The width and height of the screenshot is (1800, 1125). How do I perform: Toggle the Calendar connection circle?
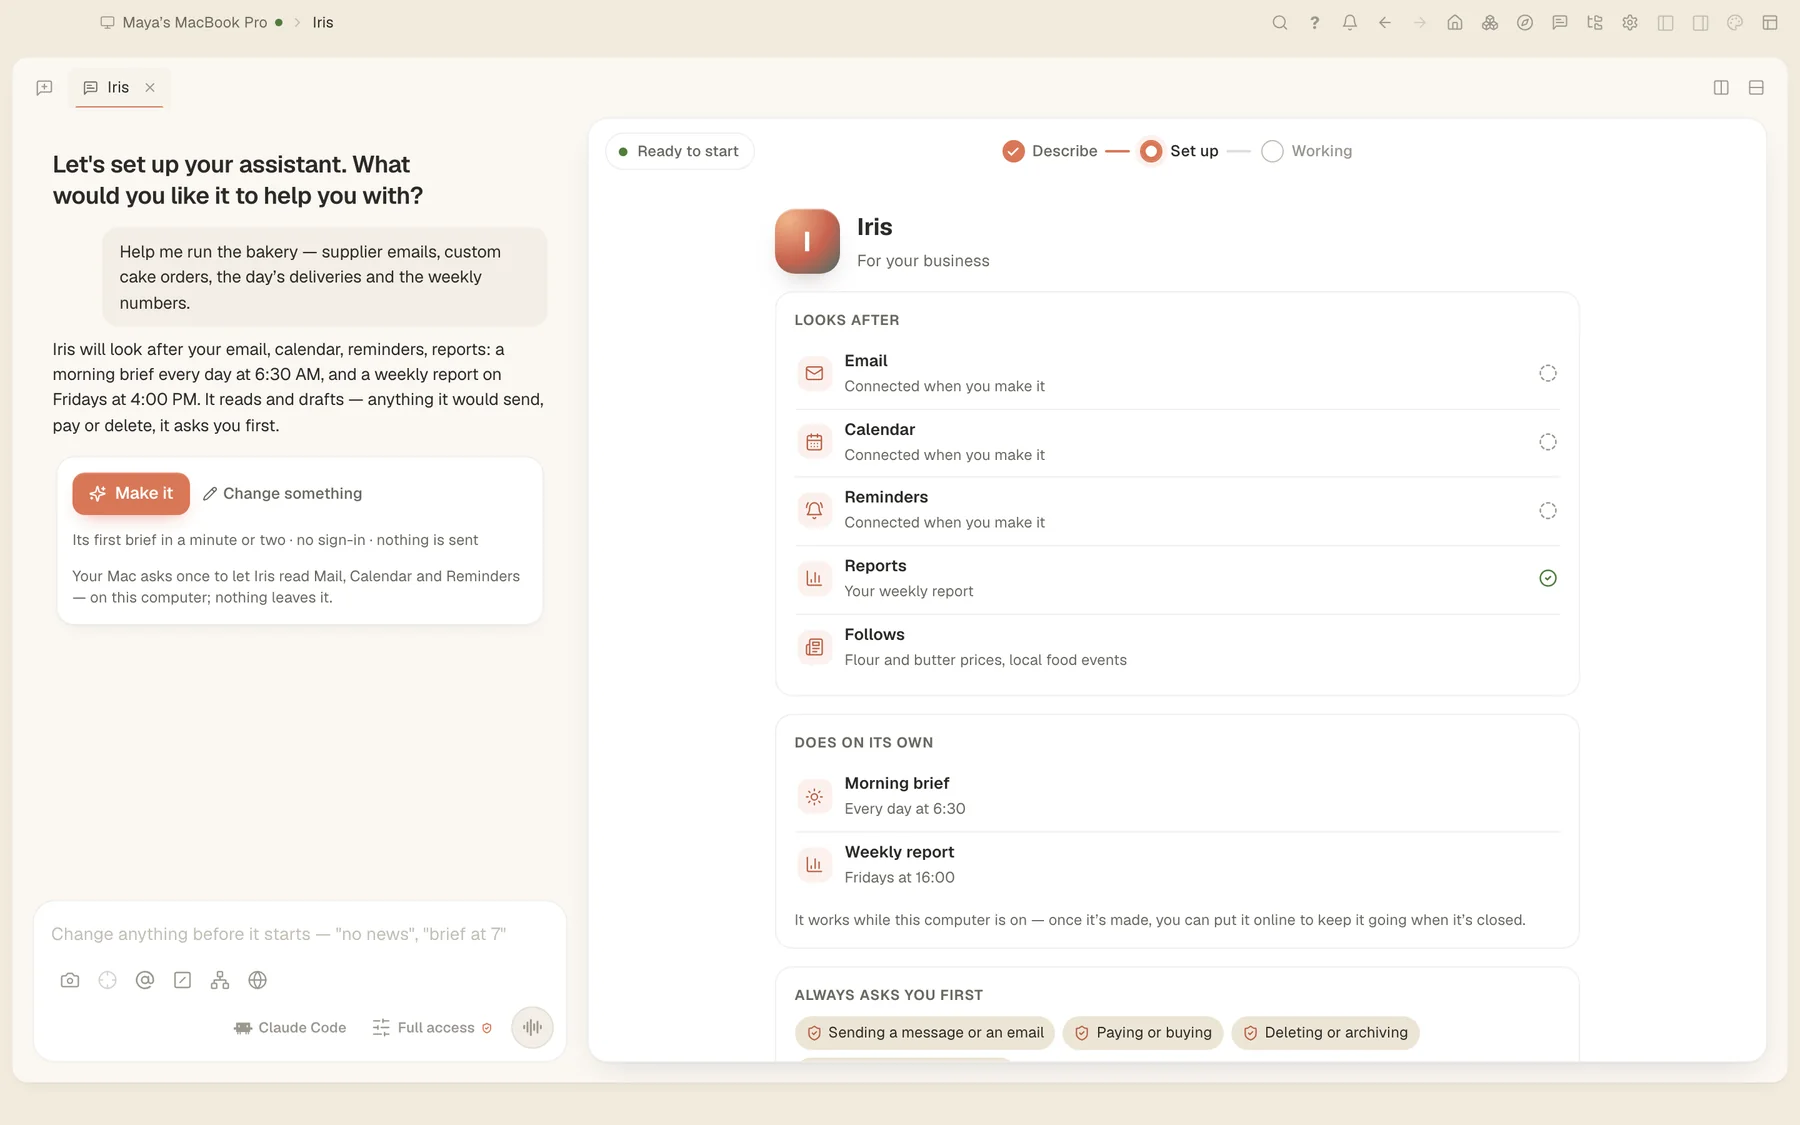[x=1547, y=442]
